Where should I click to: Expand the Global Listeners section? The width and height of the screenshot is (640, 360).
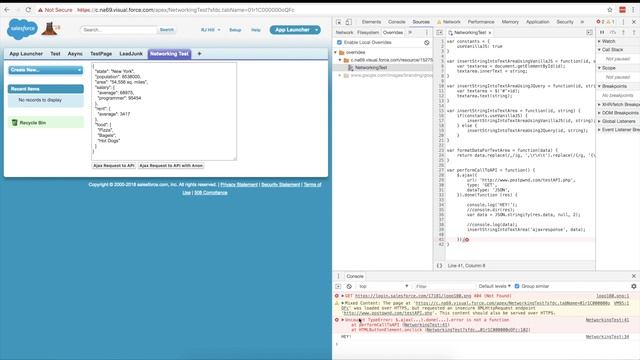point(599,121)
